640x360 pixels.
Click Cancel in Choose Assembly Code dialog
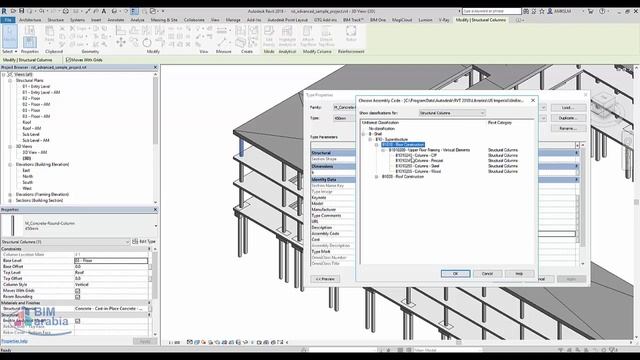(487, 273)
